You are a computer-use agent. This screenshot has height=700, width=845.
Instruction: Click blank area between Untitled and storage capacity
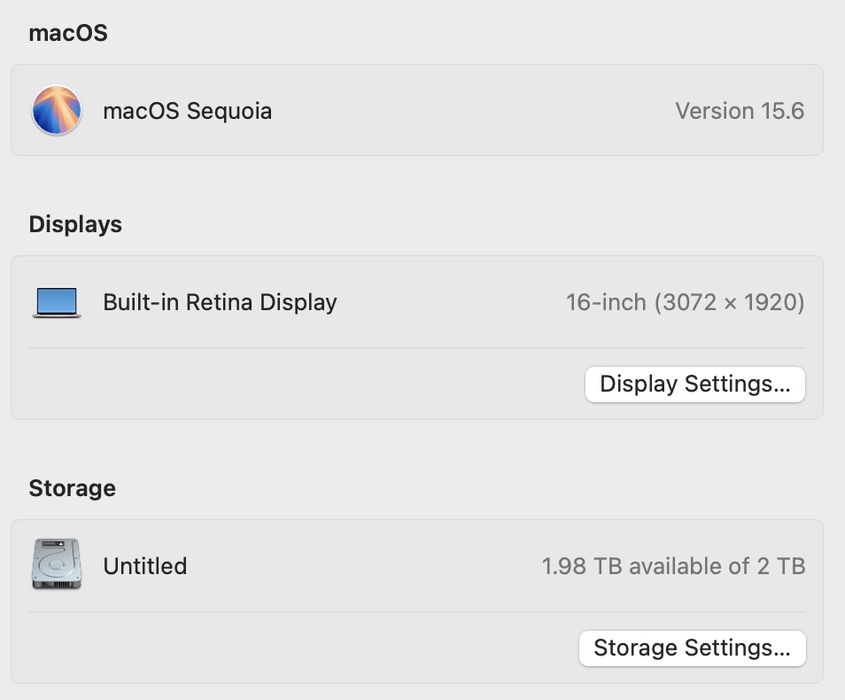[x=360, y=566]
